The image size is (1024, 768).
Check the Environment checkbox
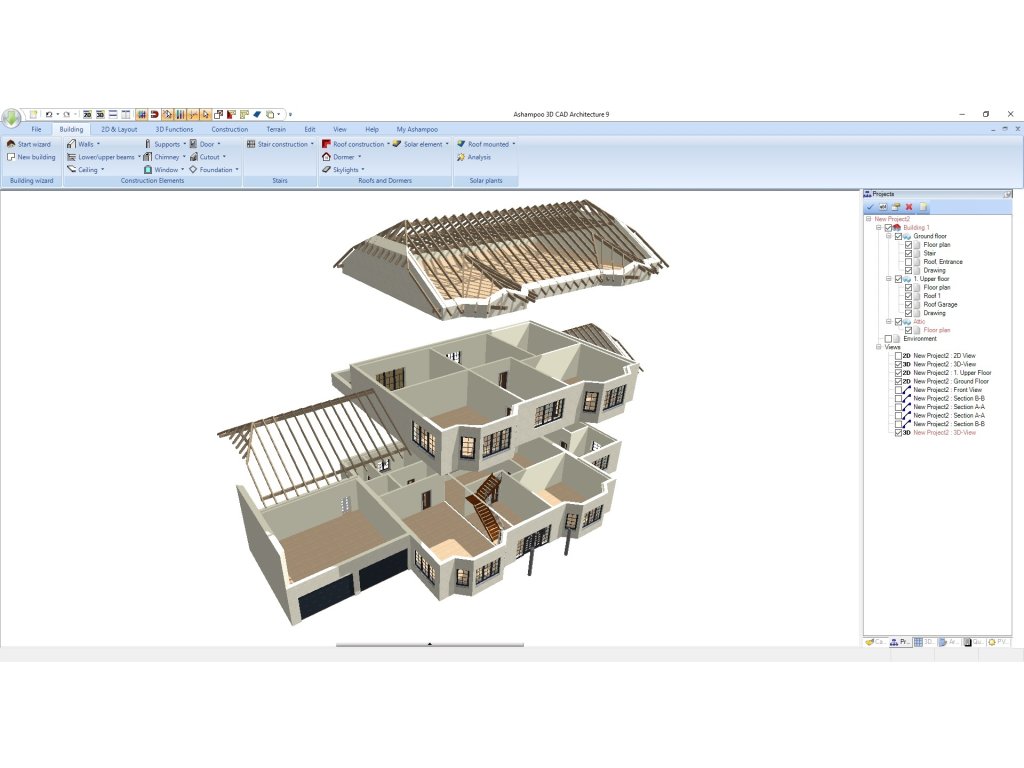click(x=889, y=339)
